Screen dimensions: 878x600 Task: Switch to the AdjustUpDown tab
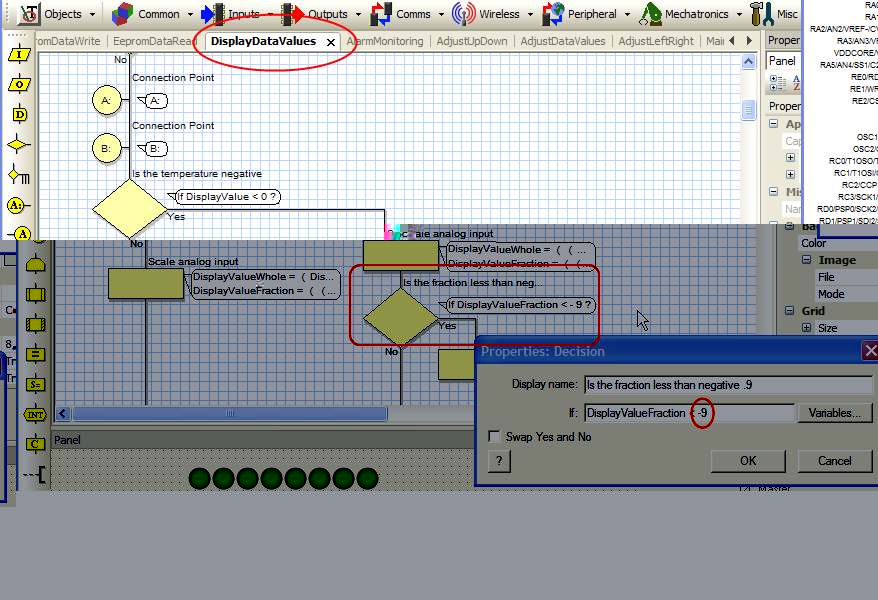tap(471, 41)
